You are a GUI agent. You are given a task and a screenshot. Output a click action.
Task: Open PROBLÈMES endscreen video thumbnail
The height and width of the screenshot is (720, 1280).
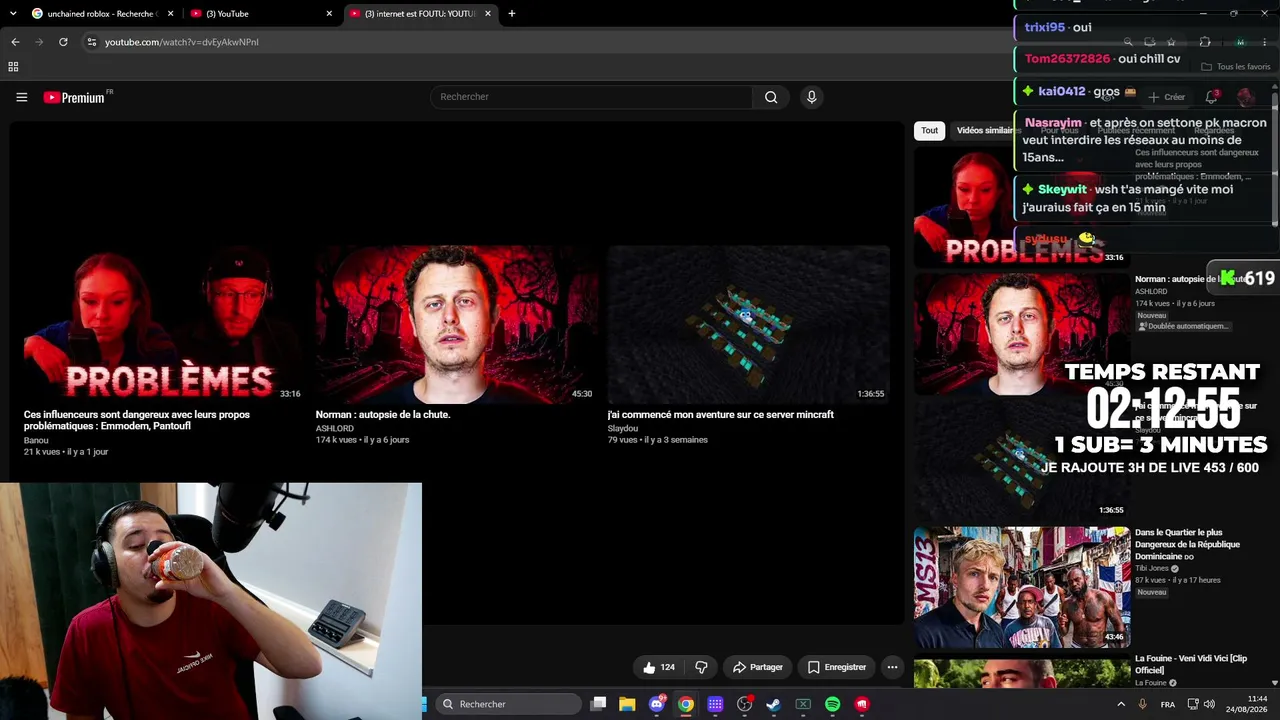point(163,325)
